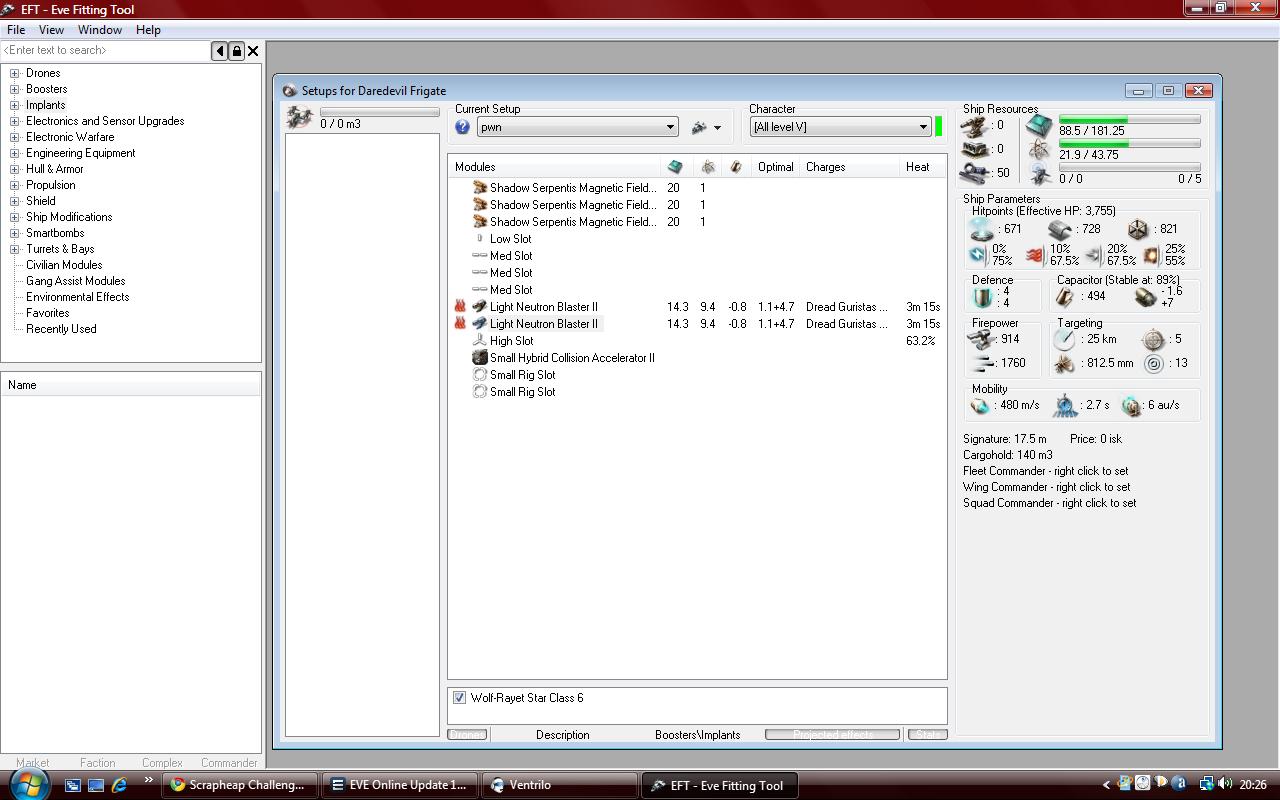Click the lock icon beside the search box
Image resolution: width=1280 pixels, height=800 pixels.
click(236, 51)
